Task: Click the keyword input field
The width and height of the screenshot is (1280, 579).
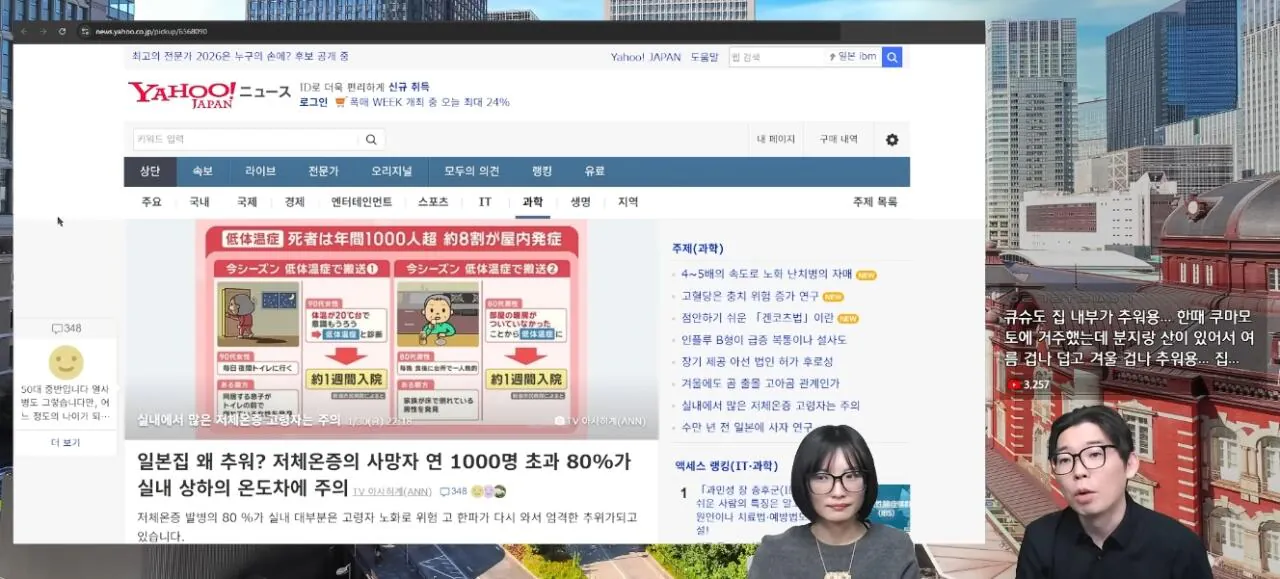Action: click(x=245, y=140)
